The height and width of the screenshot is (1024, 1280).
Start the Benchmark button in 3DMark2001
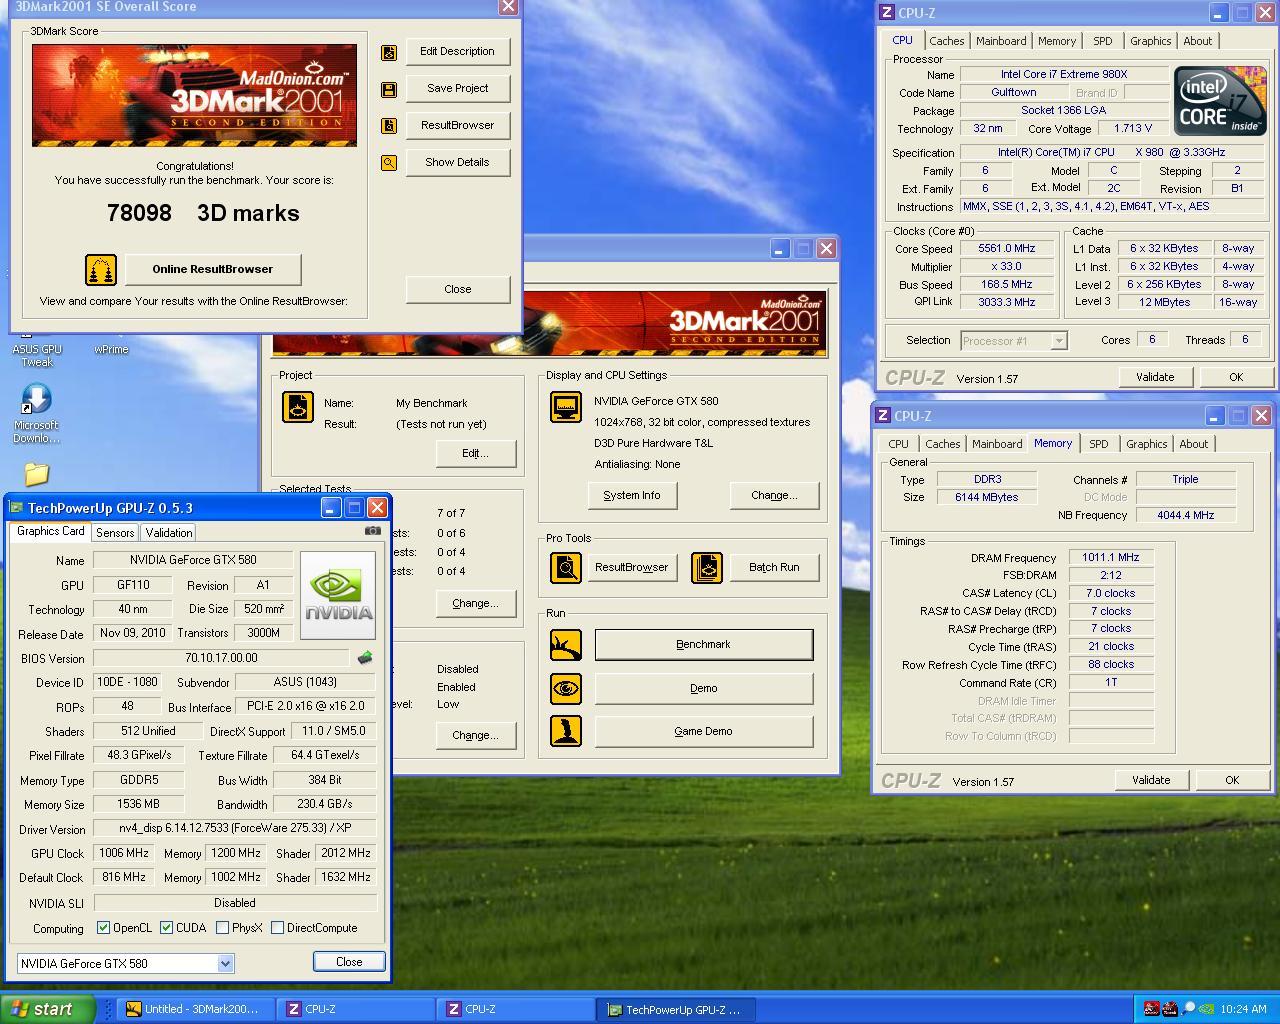pos(703,645)
